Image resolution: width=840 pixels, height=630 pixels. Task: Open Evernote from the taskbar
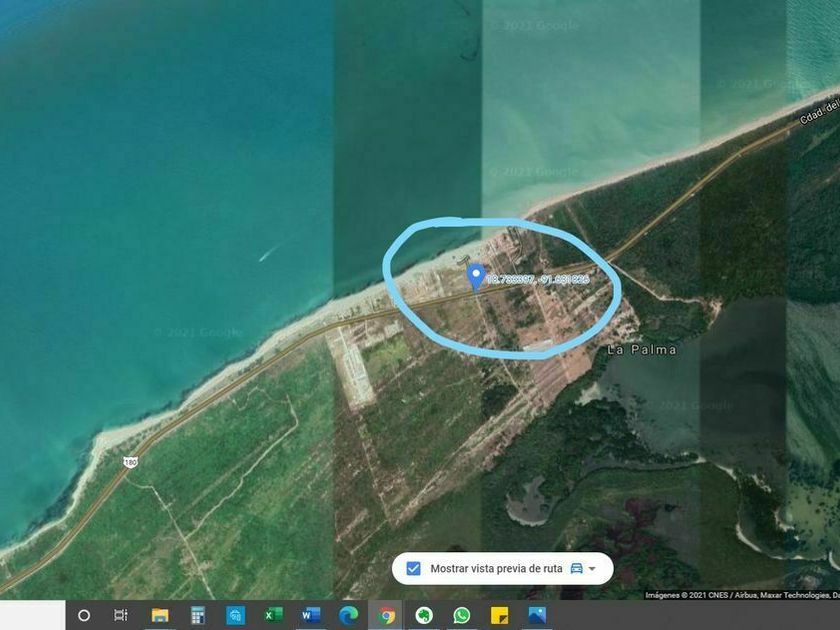pyautogui.click(x=424, y=616)
